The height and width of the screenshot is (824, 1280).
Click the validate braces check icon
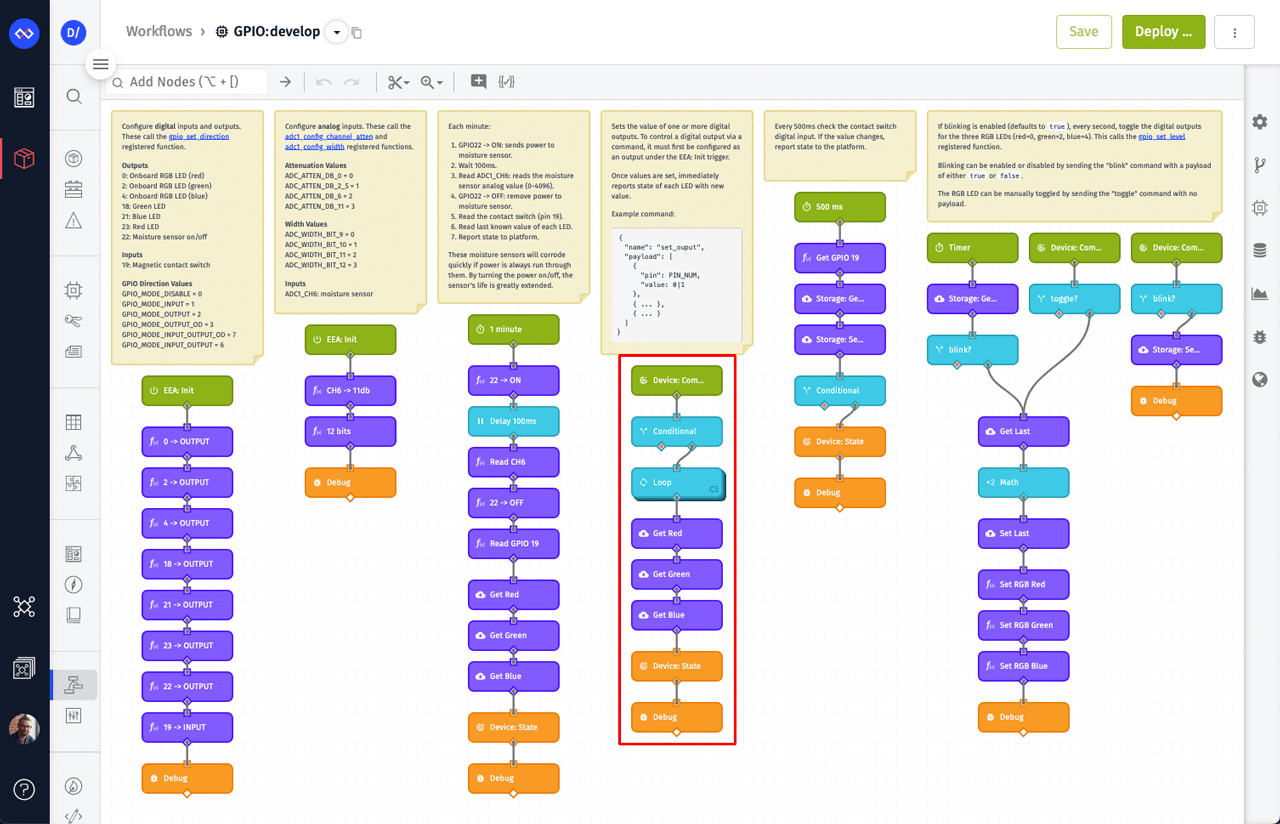pos(506,82)
